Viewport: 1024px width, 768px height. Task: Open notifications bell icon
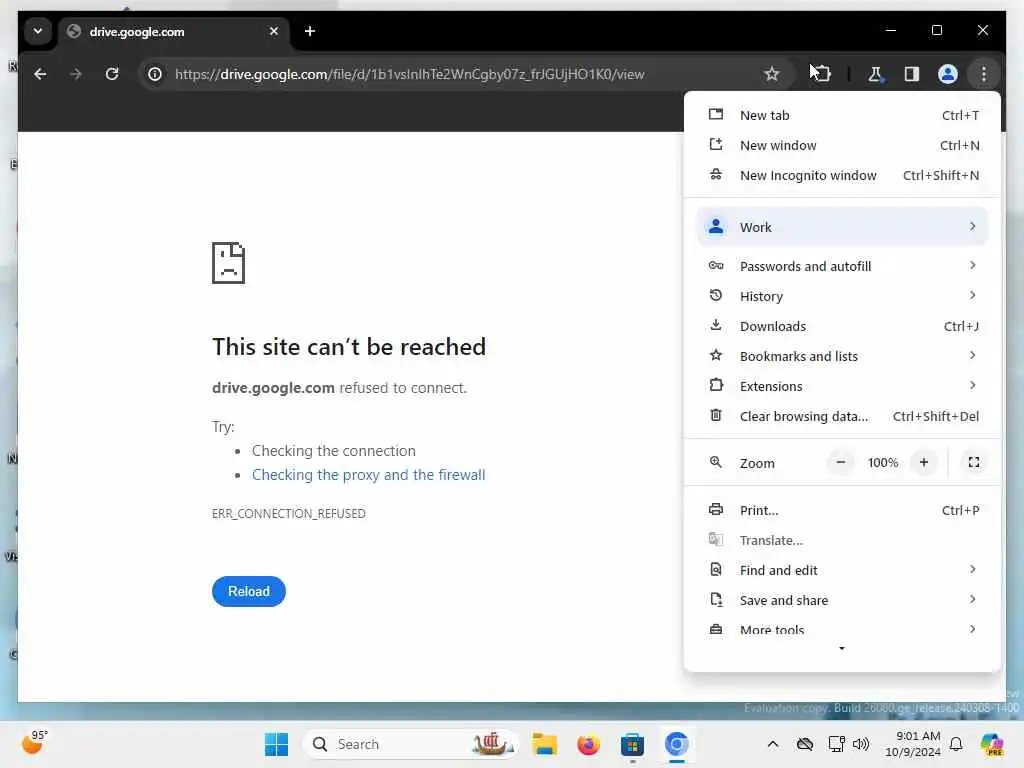point(956,744)
